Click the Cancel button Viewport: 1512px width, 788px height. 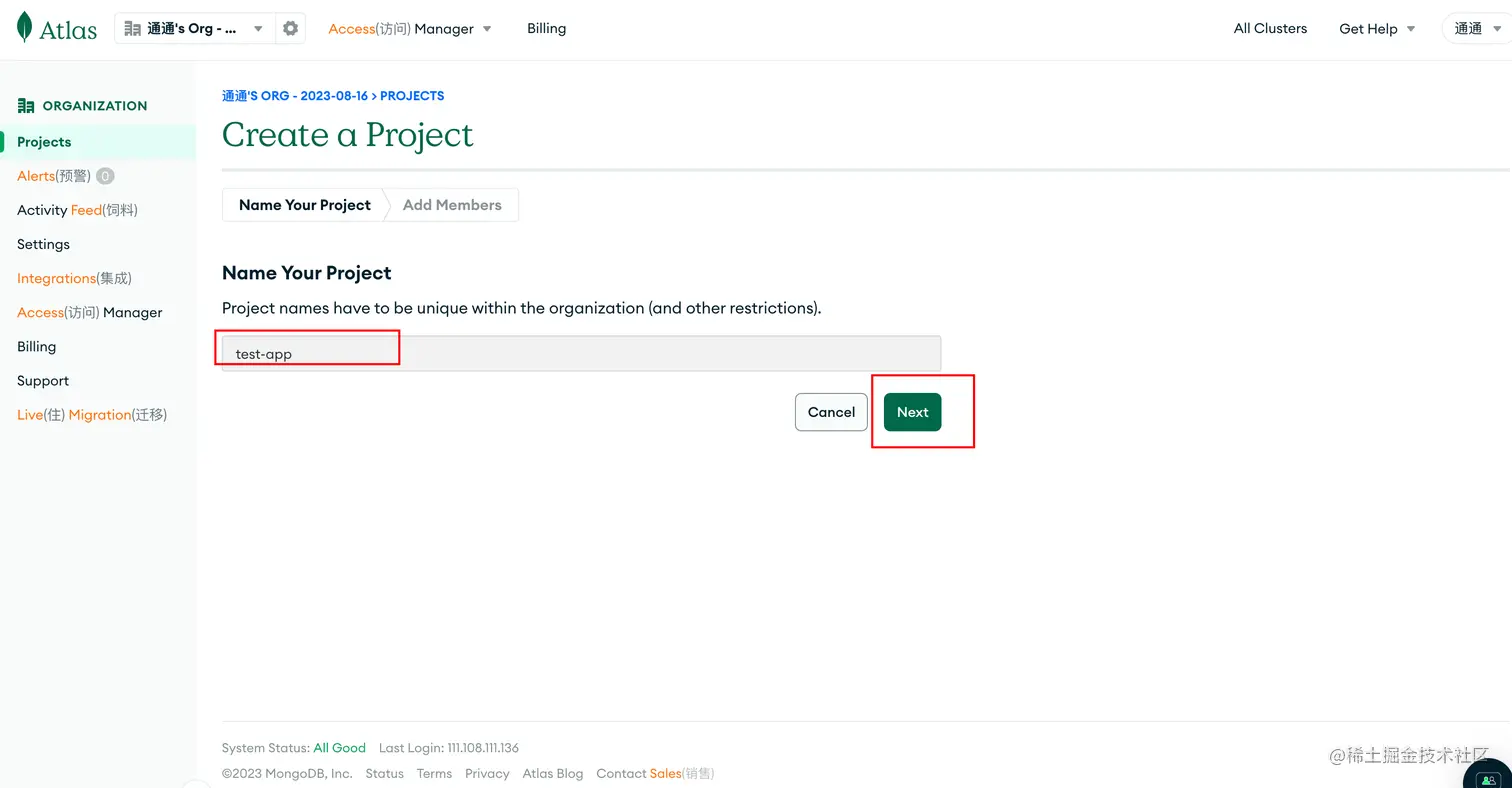point(831,412)
